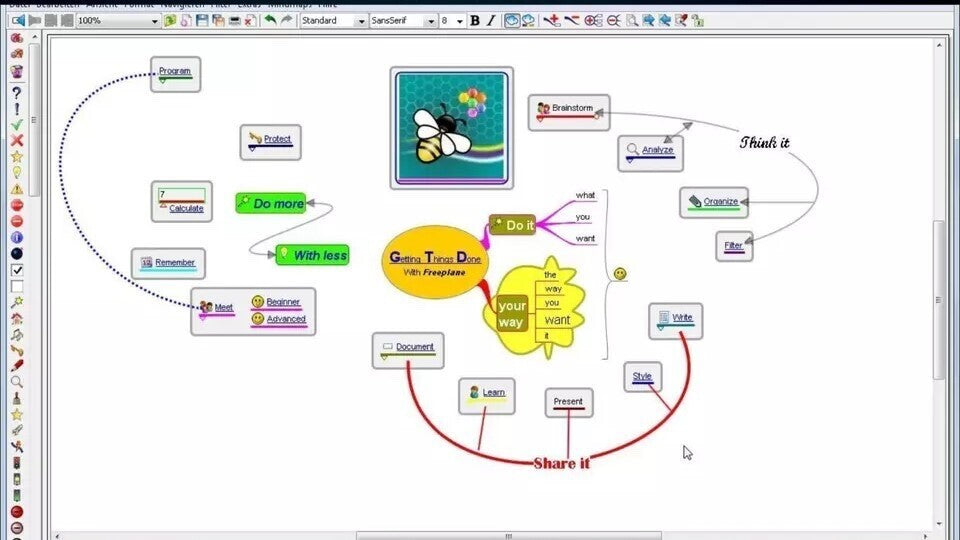Select the unchecked box icon in sidebar
The height and width of the screenshot is (540, 960).
pyautogui.click(x=16, y=286)
